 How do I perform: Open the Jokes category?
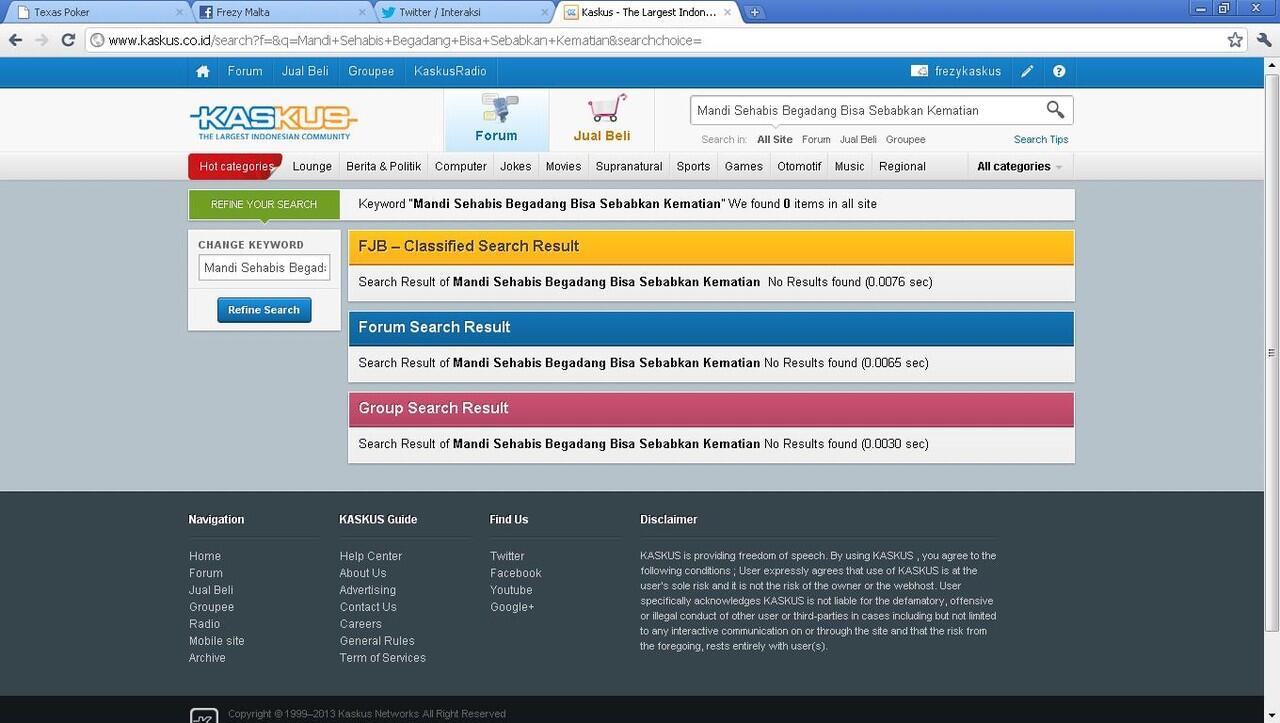(x=516, y=166)
